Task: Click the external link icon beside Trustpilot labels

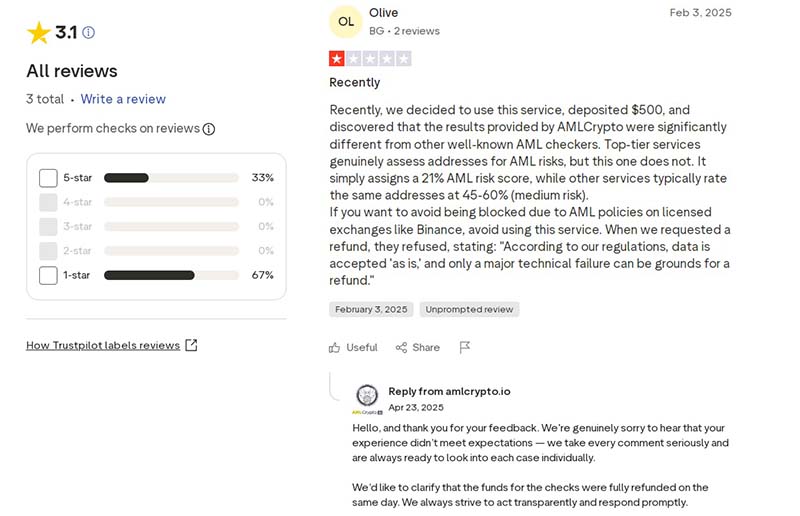Action: point(191,346)
